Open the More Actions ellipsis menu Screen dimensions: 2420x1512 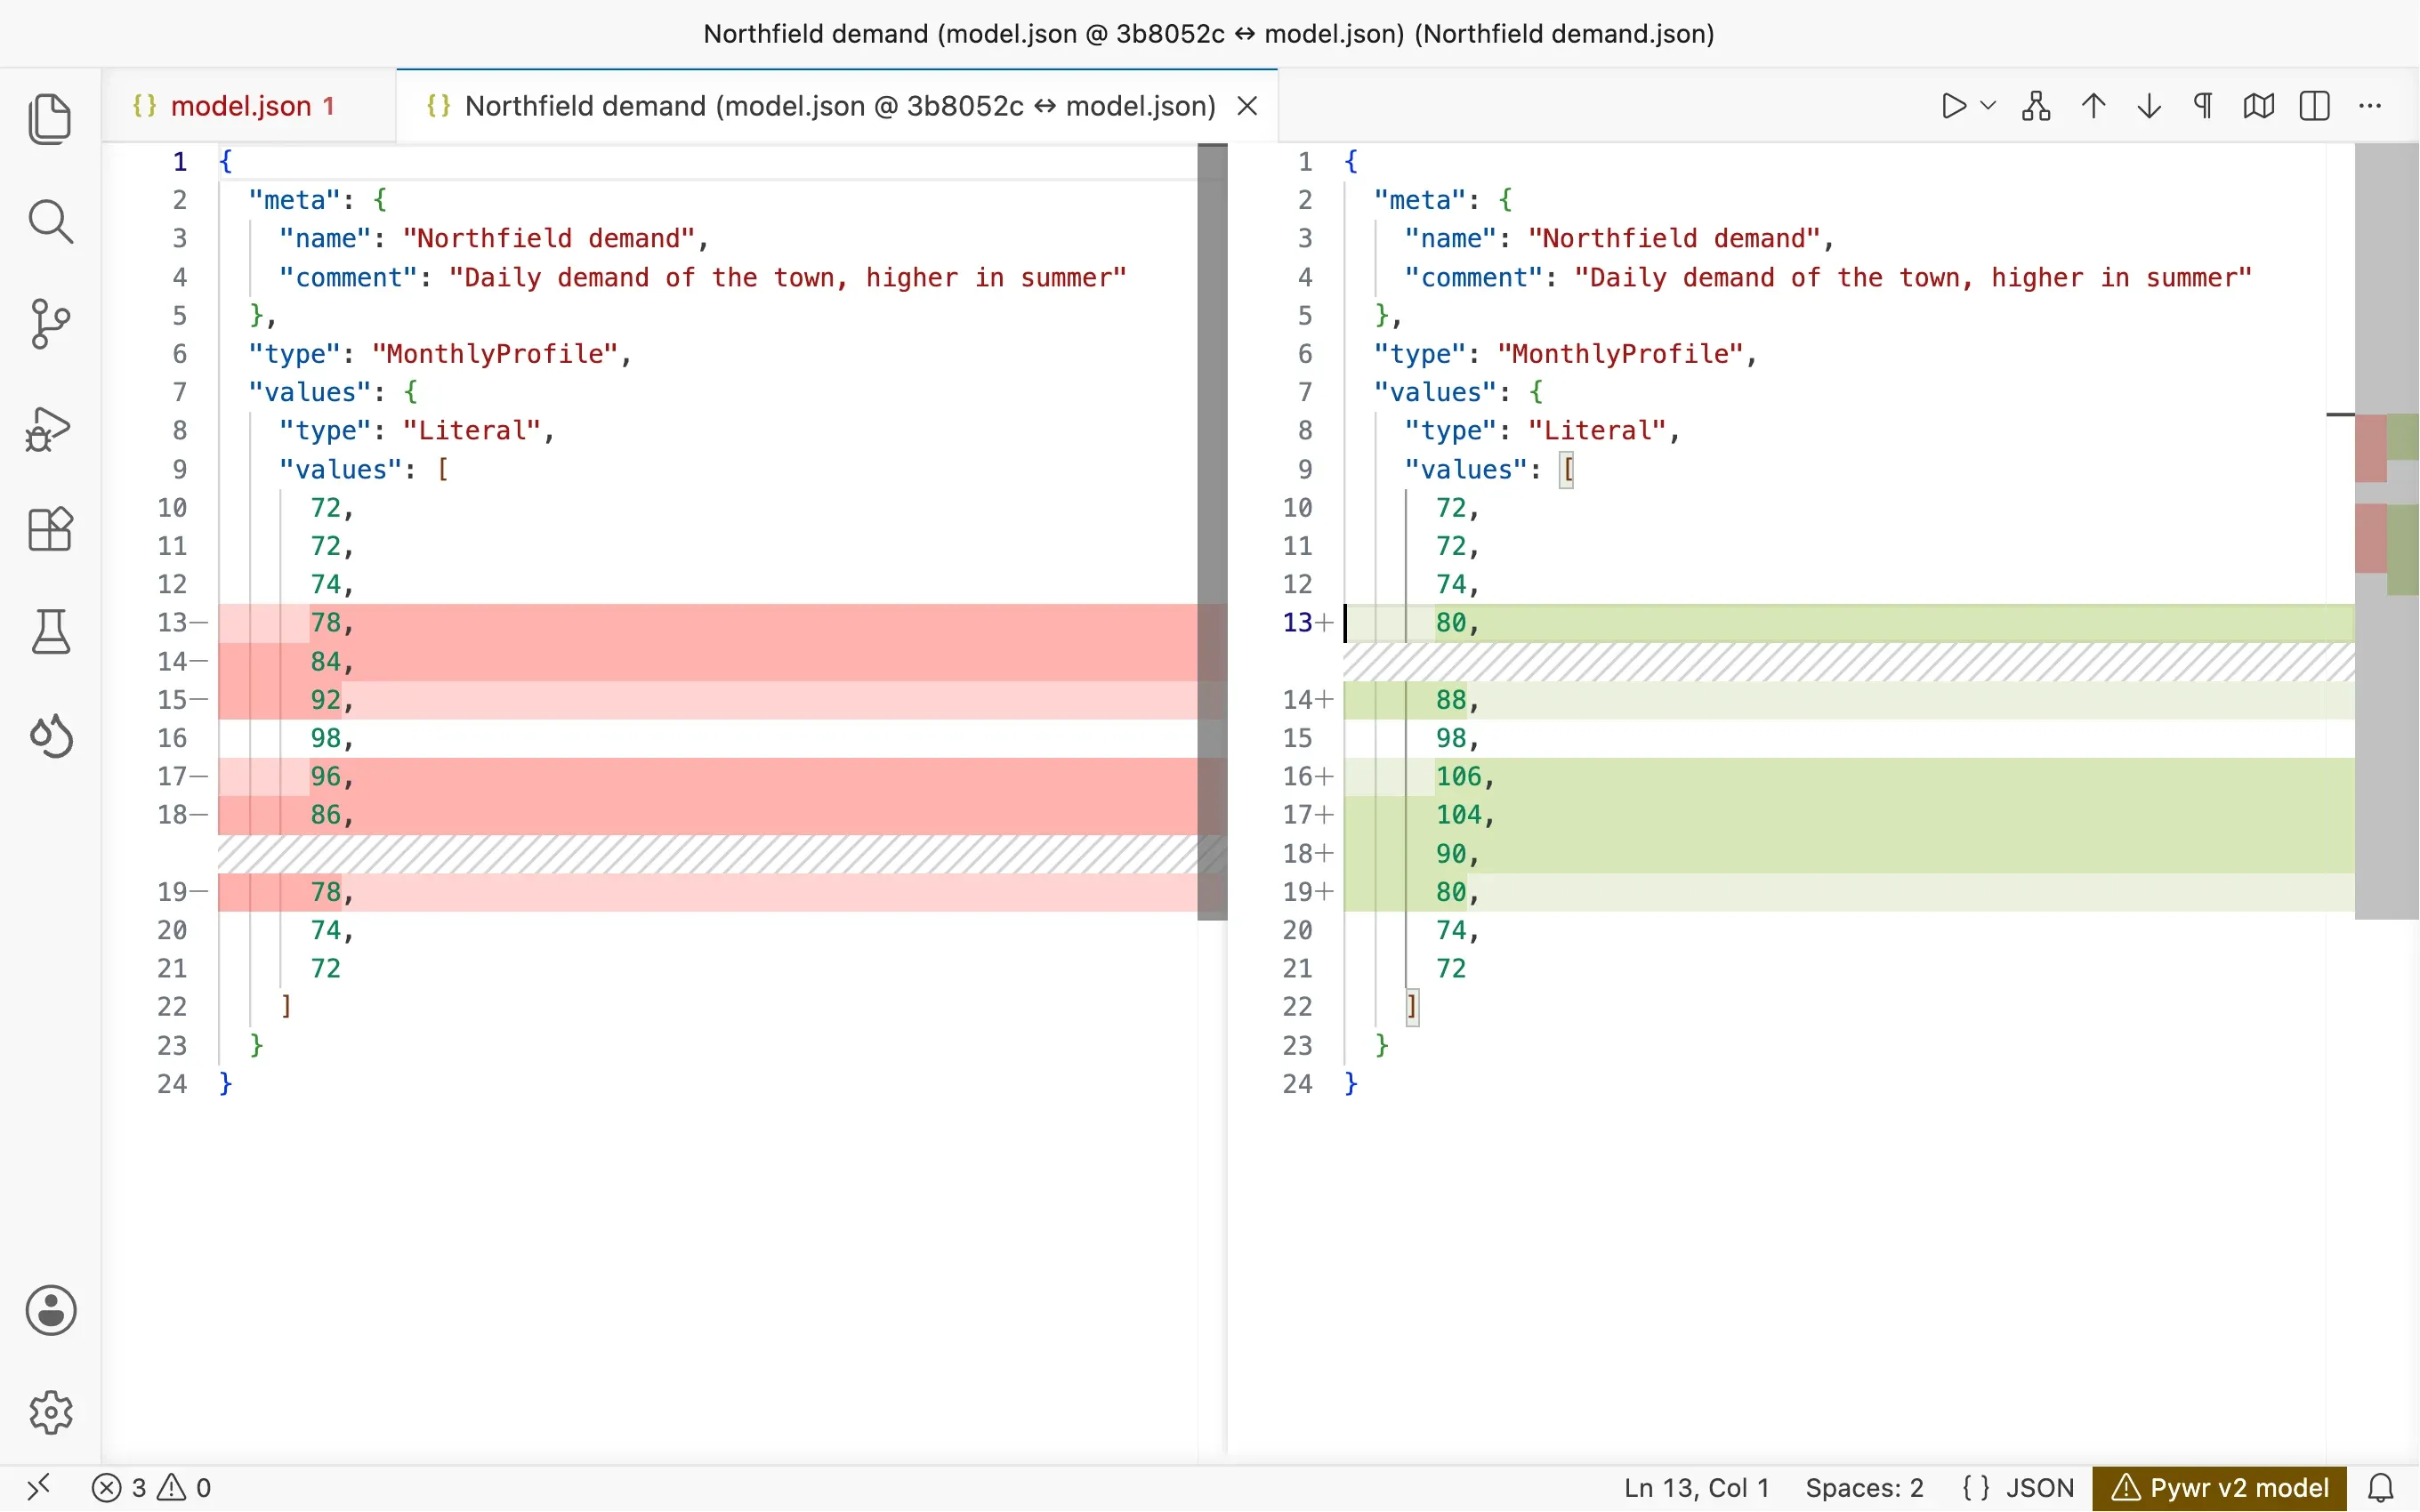[x=2370, y=105]
